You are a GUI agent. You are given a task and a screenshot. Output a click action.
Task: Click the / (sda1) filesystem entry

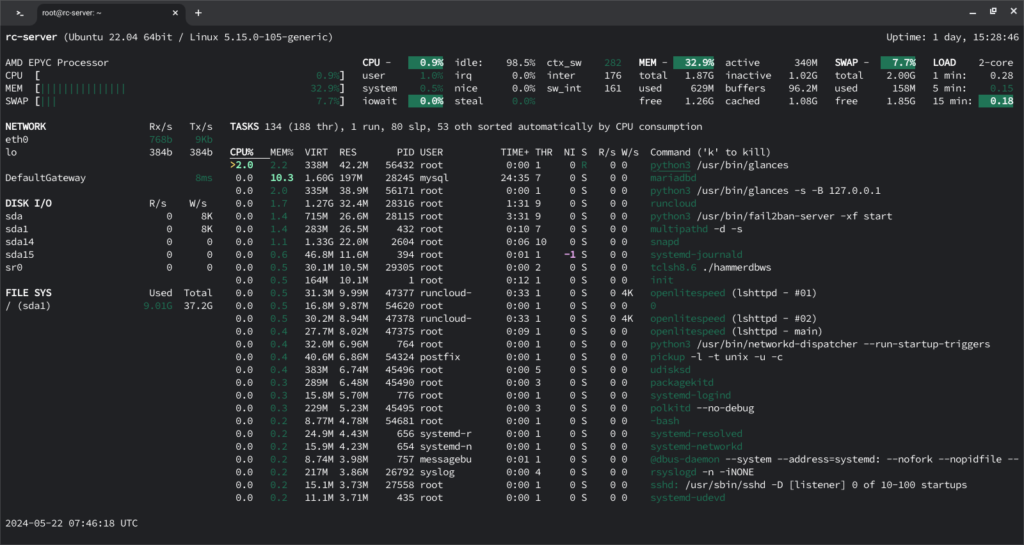[x=28, y=306]
